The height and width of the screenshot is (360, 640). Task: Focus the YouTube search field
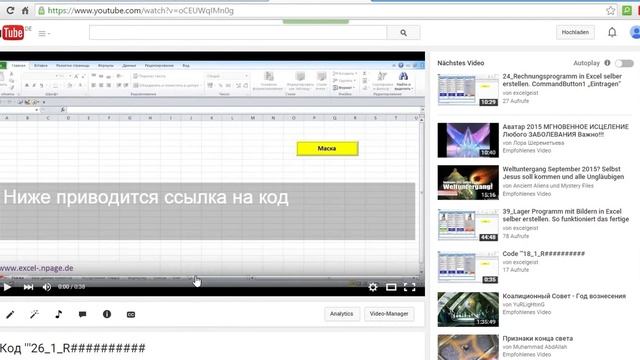(x=238, y=33)
